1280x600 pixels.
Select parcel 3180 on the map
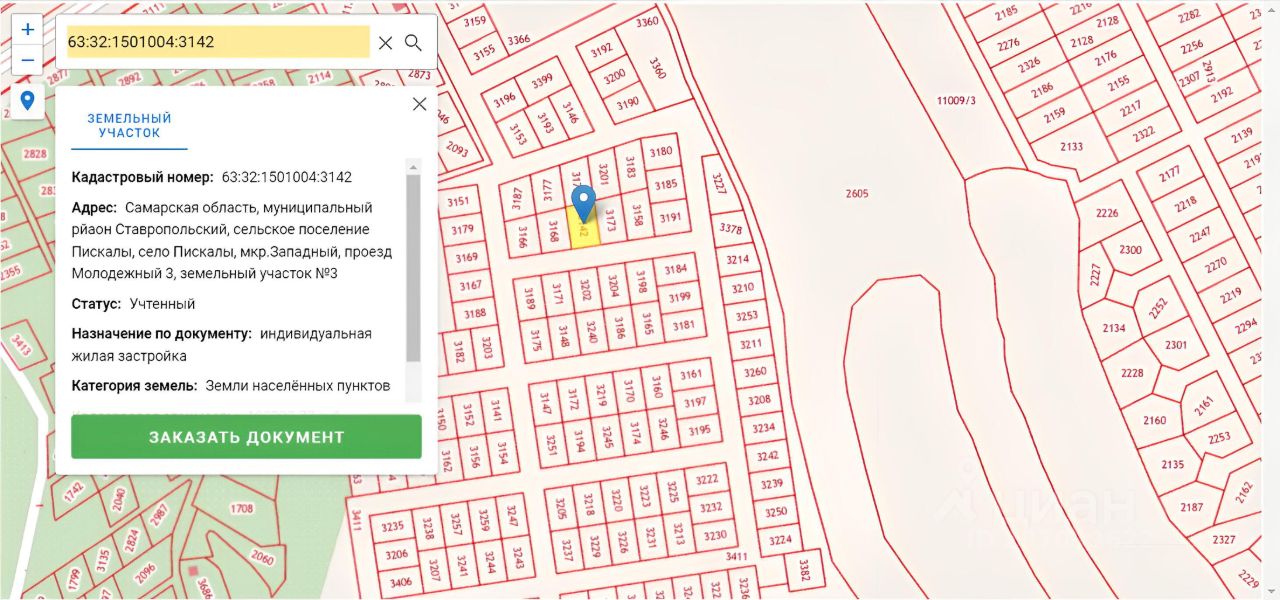(x=661, y=152)
